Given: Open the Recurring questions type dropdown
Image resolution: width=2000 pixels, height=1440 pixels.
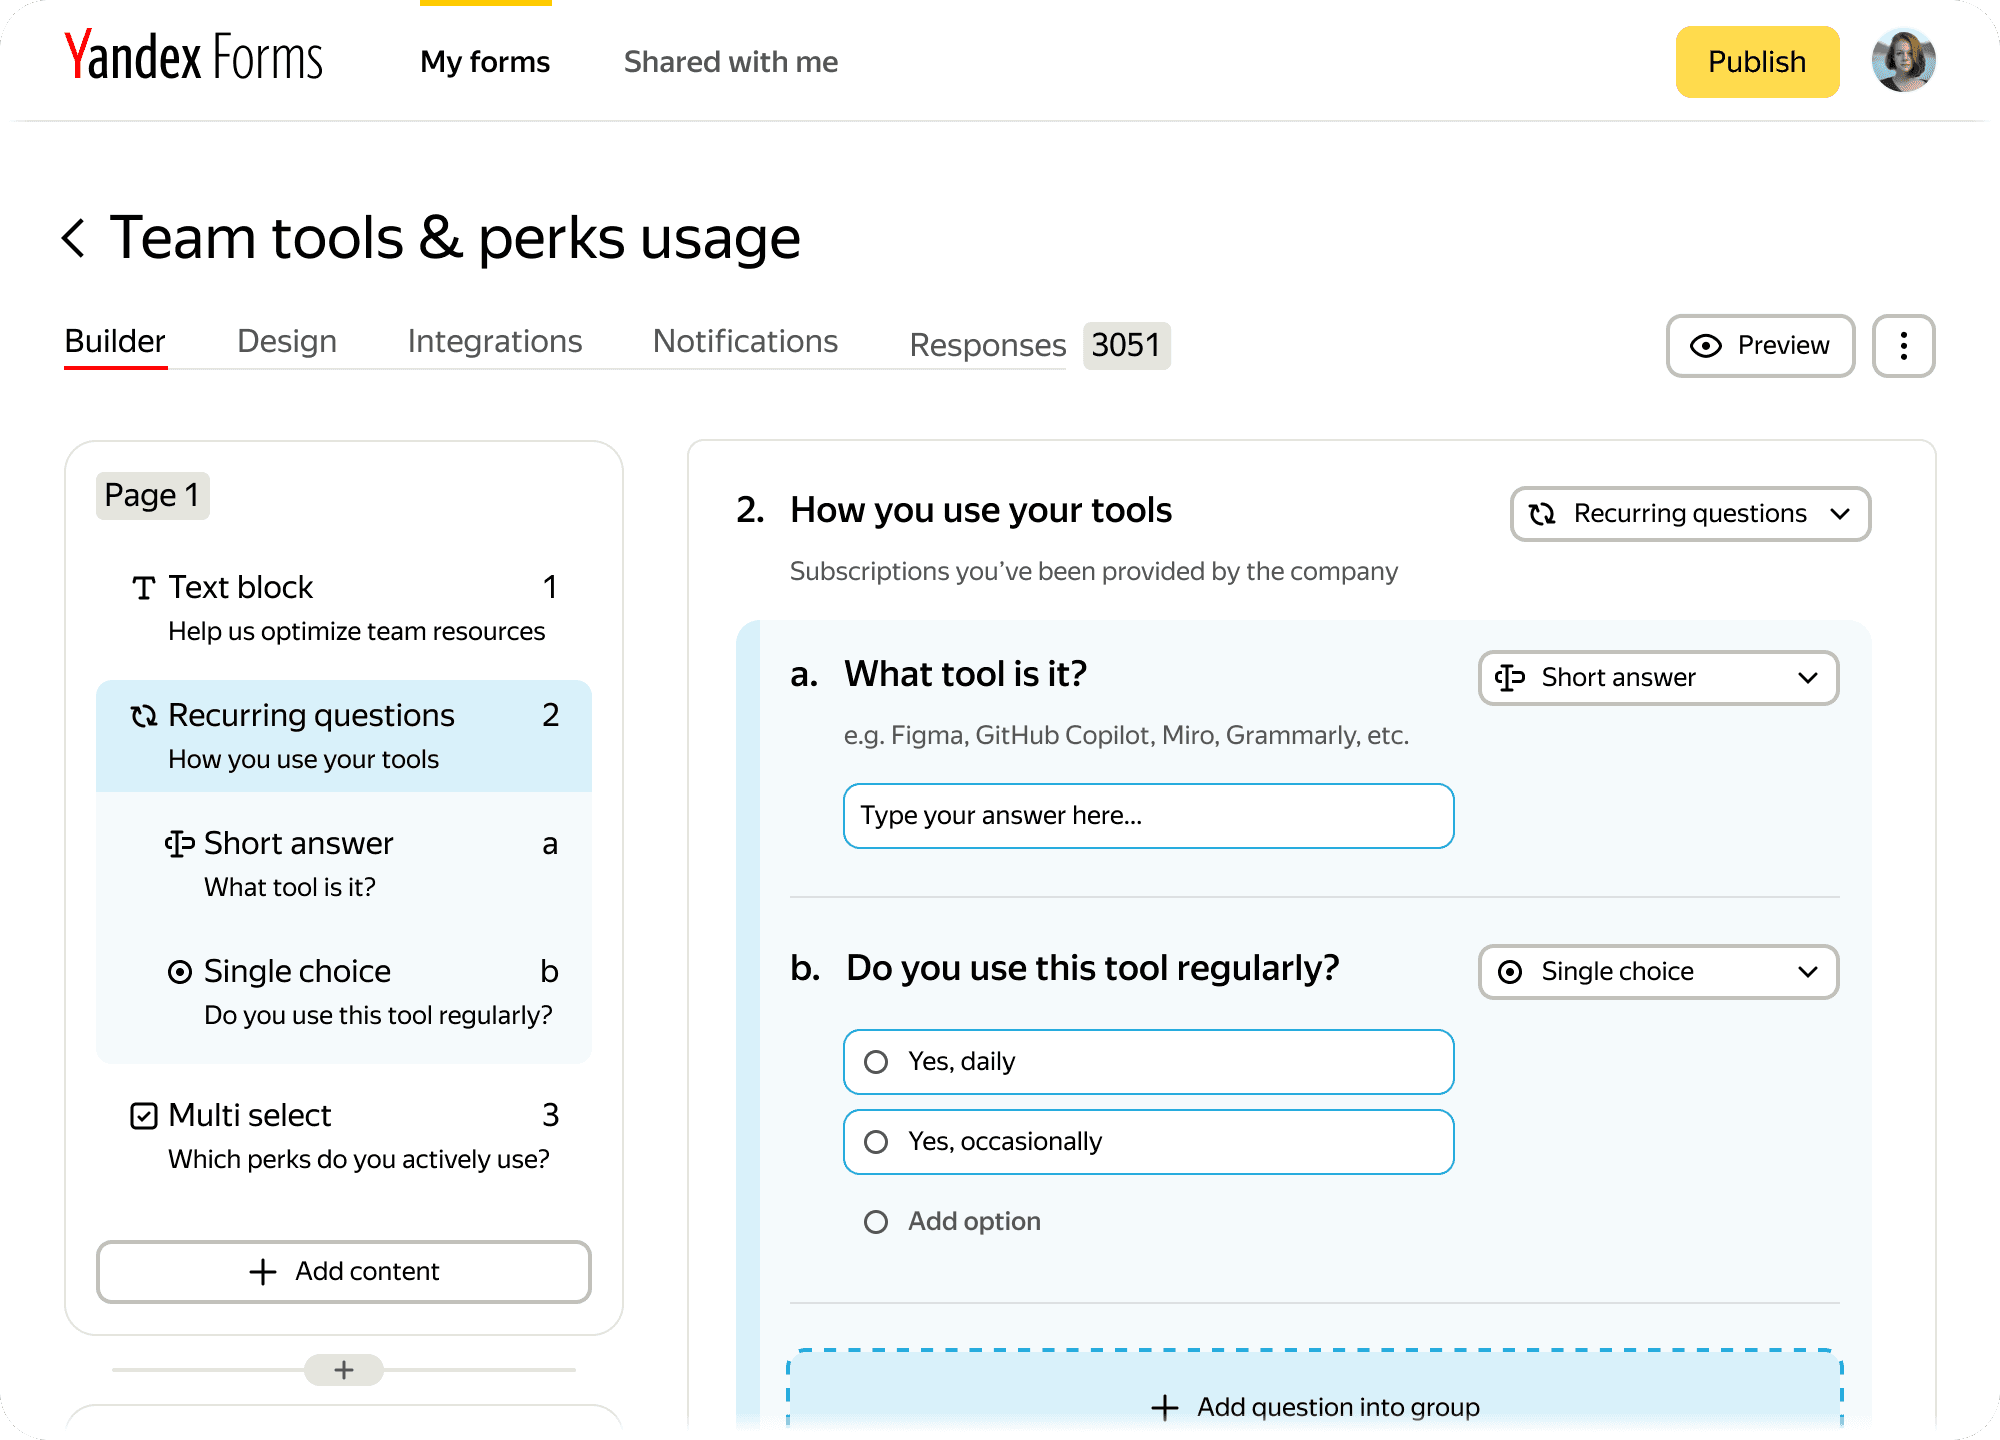Looking at the screenshot, I should pyautogui.click(x=1690, y=514).
